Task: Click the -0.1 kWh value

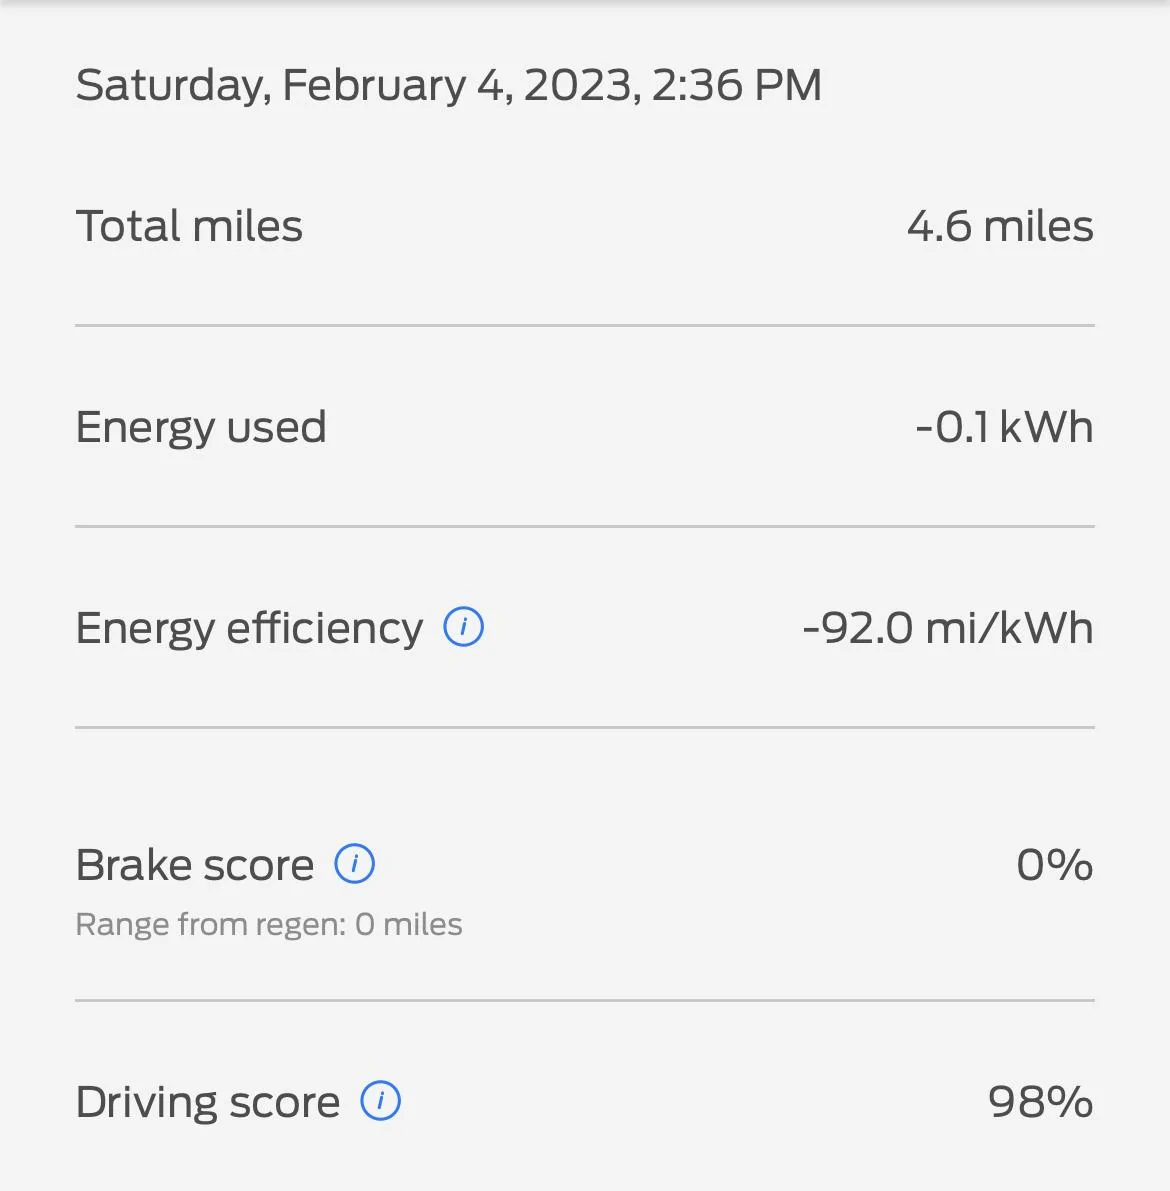Action: pos(1003,427)
